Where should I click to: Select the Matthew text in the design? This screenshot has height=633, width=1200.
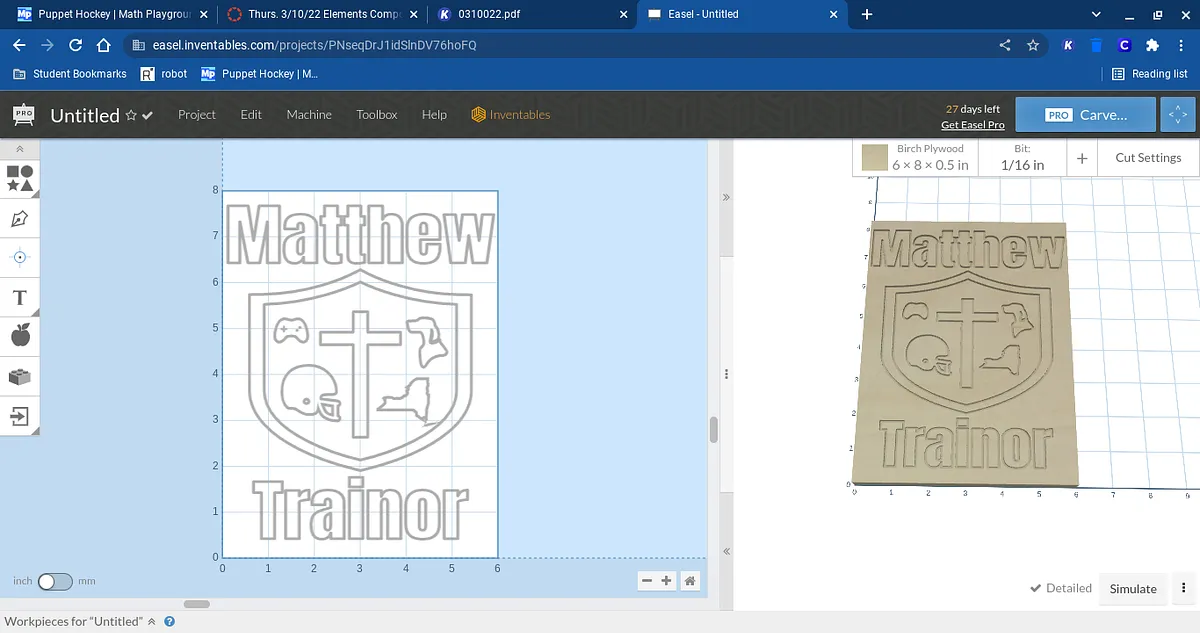coord(359,236)
